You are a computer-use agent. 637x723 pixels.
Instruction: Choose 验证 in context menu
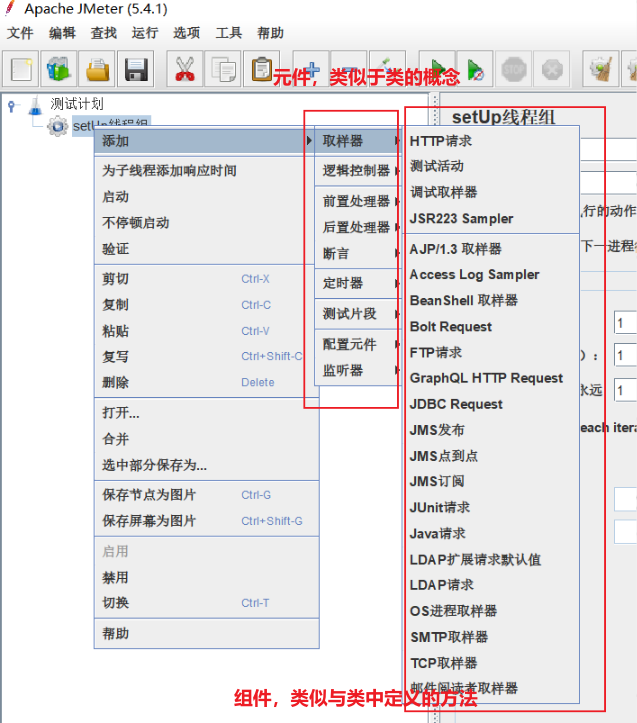[204, 249]
